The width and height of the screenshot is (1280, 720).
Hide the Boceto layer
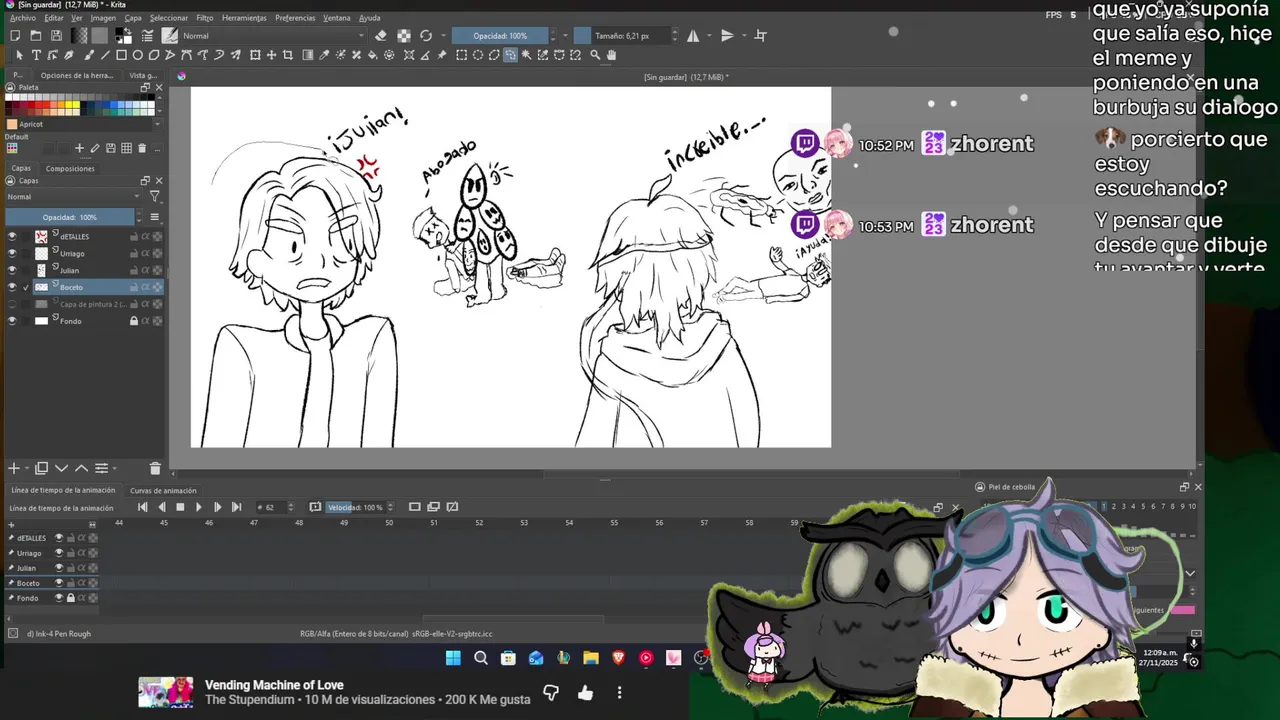[12, 287]
